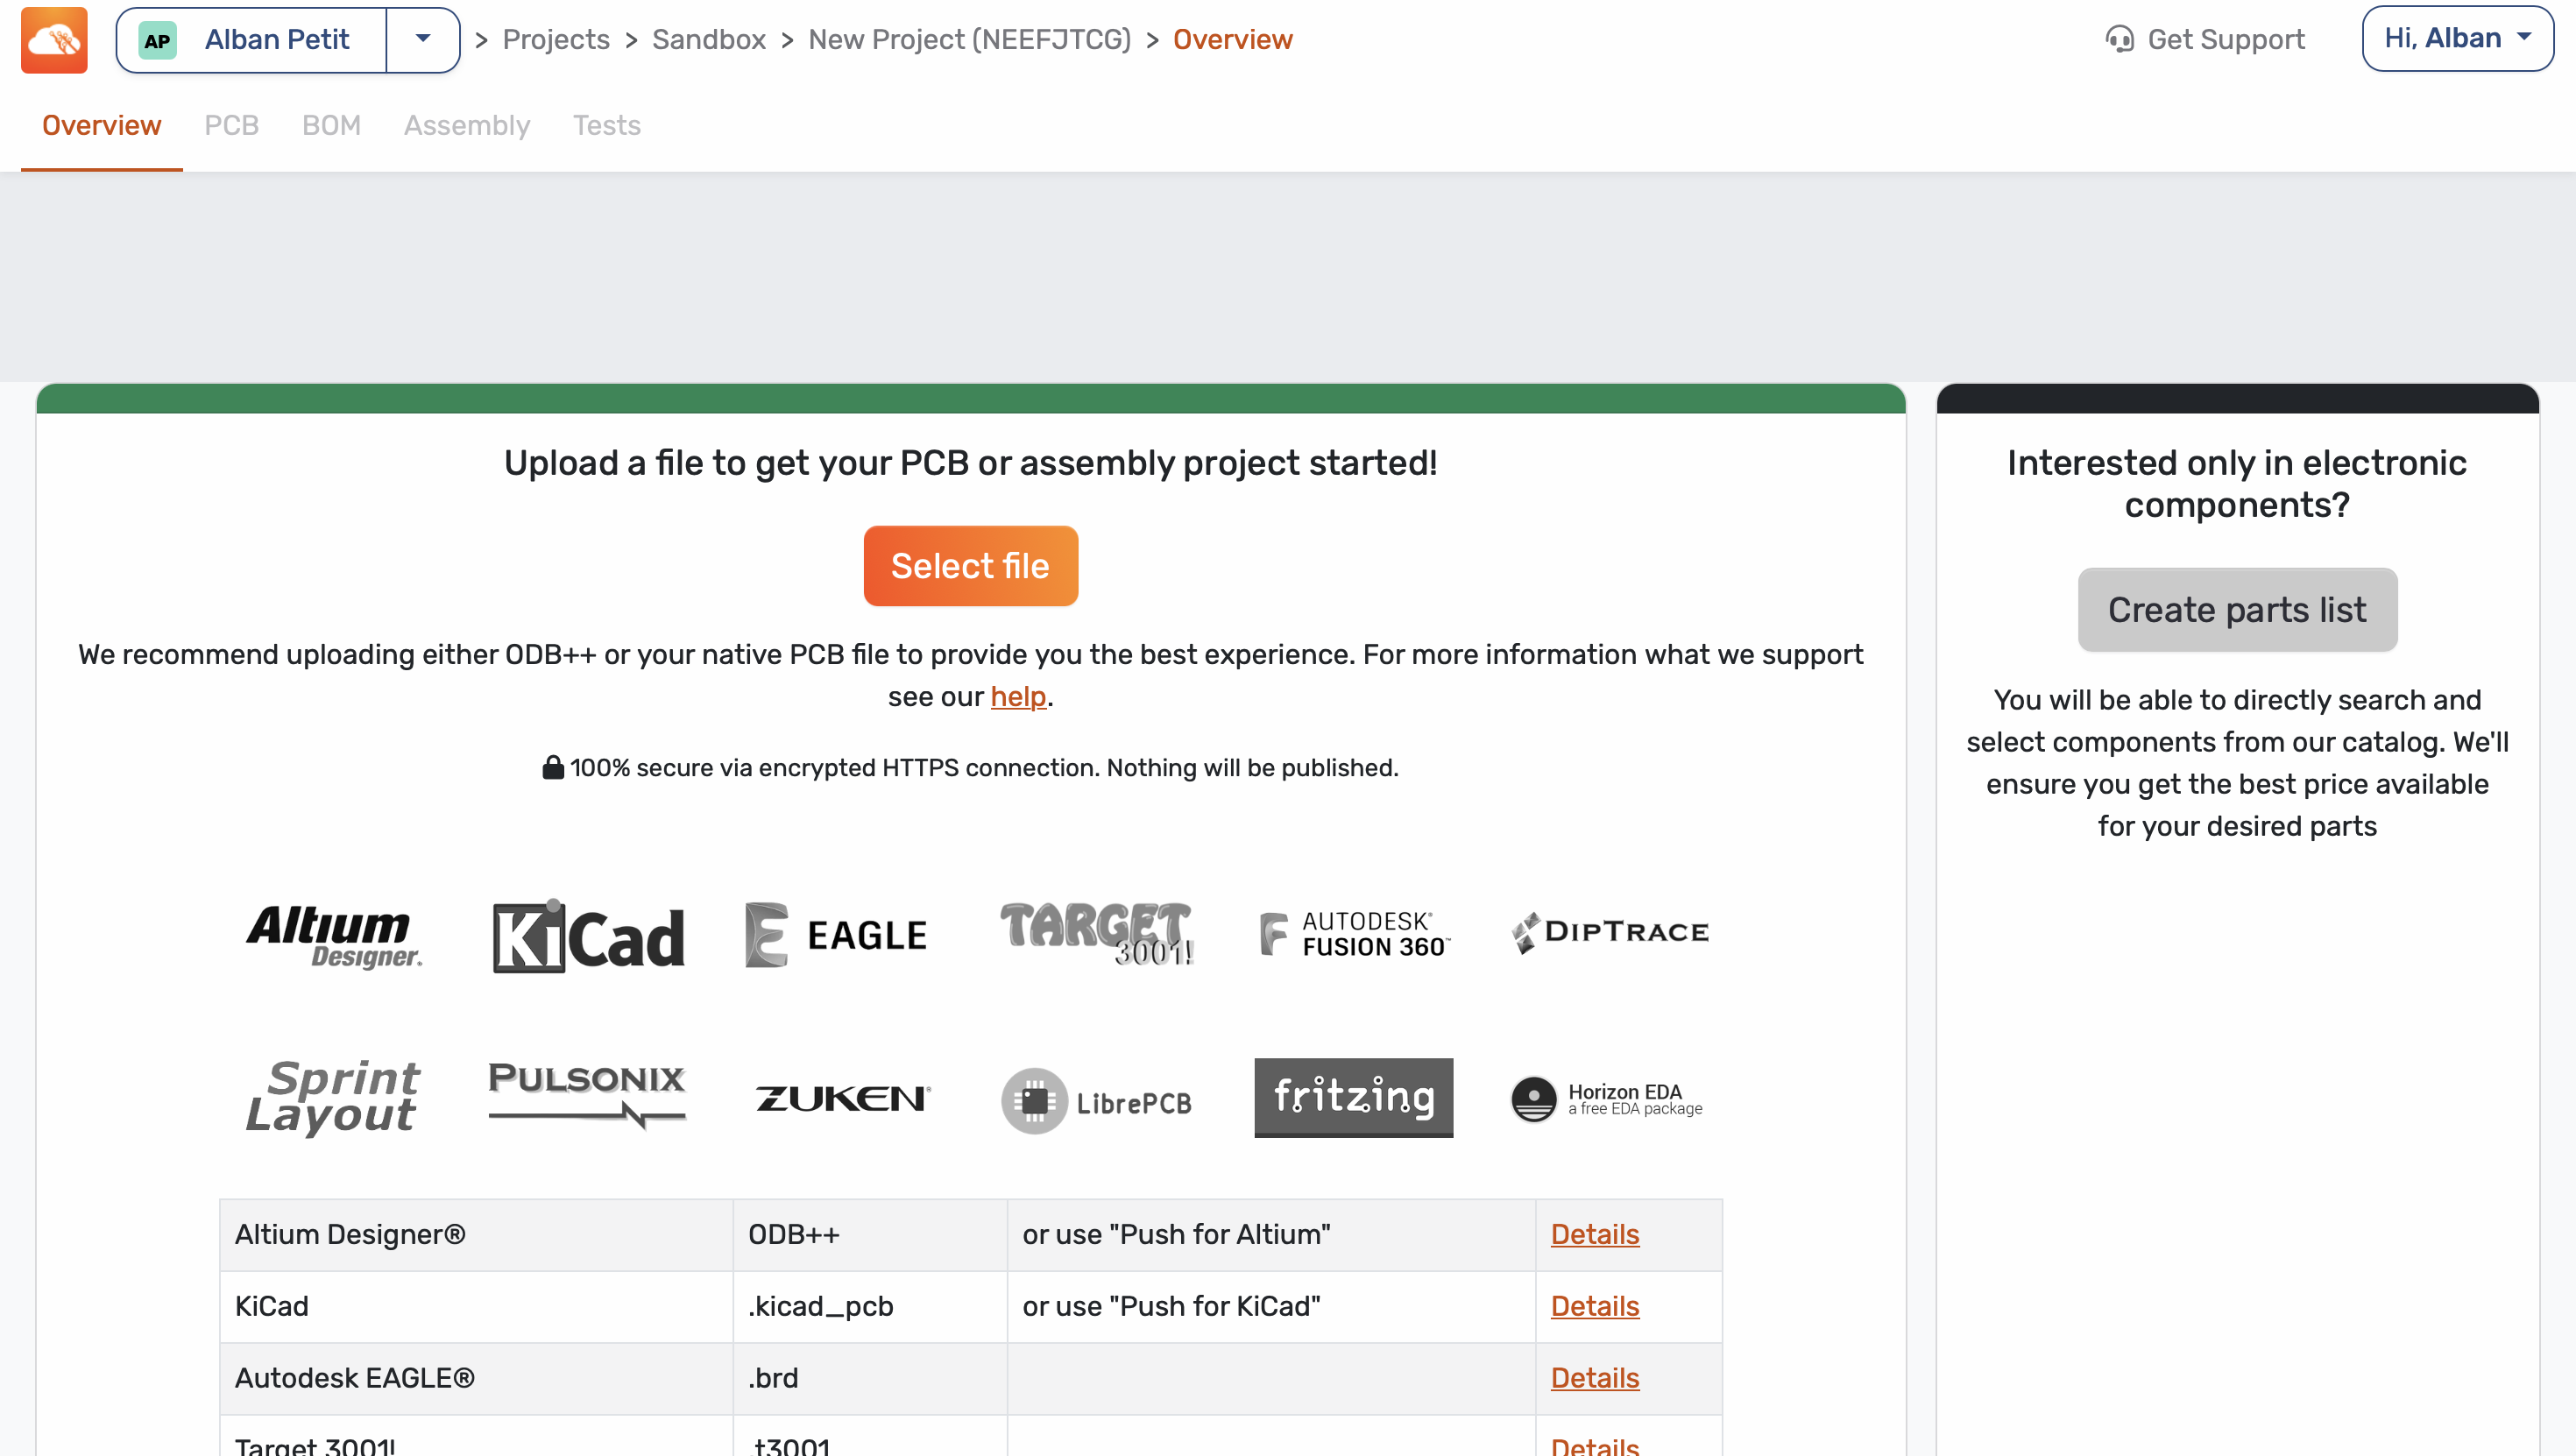Go to Sandbox in the breadcrumb
The height and width of the screenshot is (1456, 2576).
(x=708, y=40)
